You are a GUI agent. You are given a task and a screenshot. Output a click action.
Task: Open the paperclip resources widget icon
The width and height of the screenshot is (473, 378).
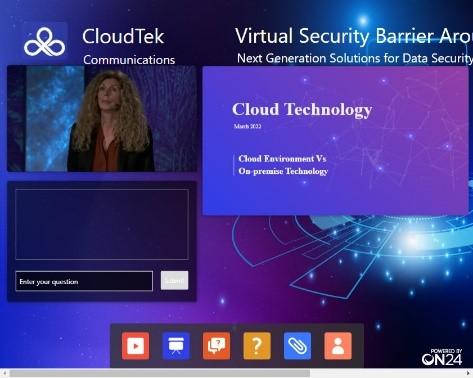tap(297, 346)
